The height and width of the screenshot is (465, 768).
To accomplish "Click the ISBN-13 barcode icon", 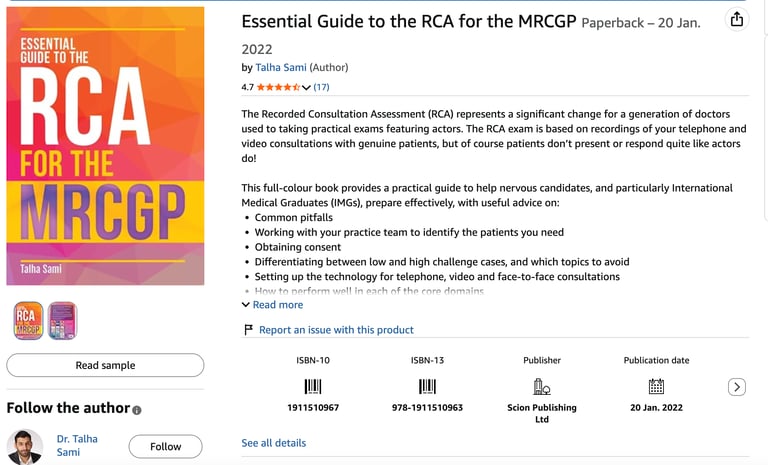I will [427, 386].
